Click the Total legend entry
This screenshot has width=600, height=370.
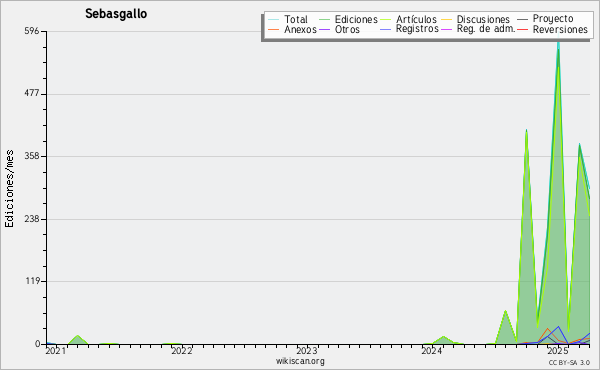click(x=296, y=19)
